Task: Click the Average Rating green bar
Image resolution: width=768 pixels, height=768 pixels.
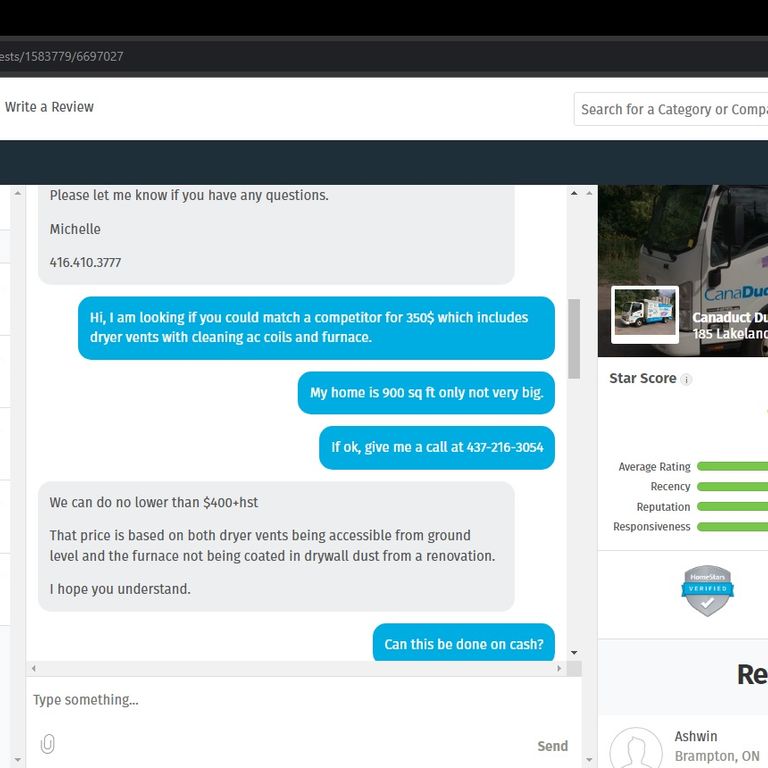Action: [732, 467]
